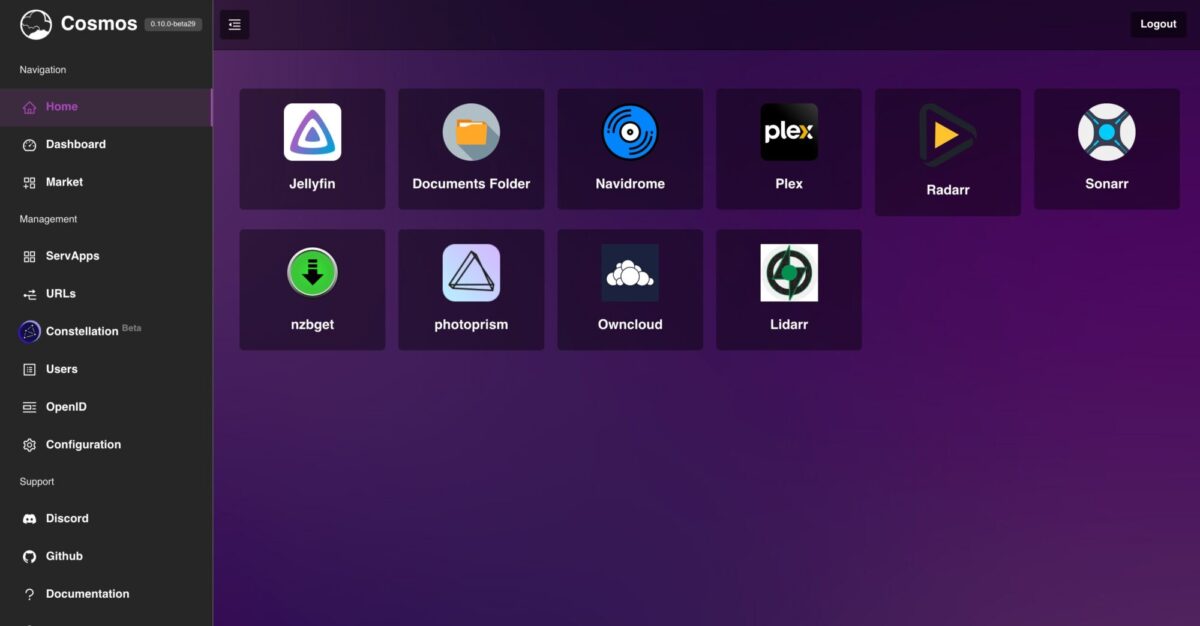Viewport: 1200px width, 626px height.
Task: Click the Documents Folder icon
Action: 471,132
